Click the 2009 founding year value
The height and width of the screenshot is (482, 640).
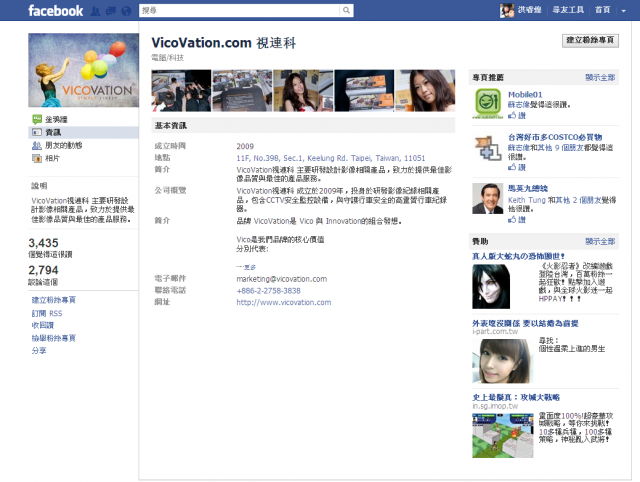click(x=245, y=146)
